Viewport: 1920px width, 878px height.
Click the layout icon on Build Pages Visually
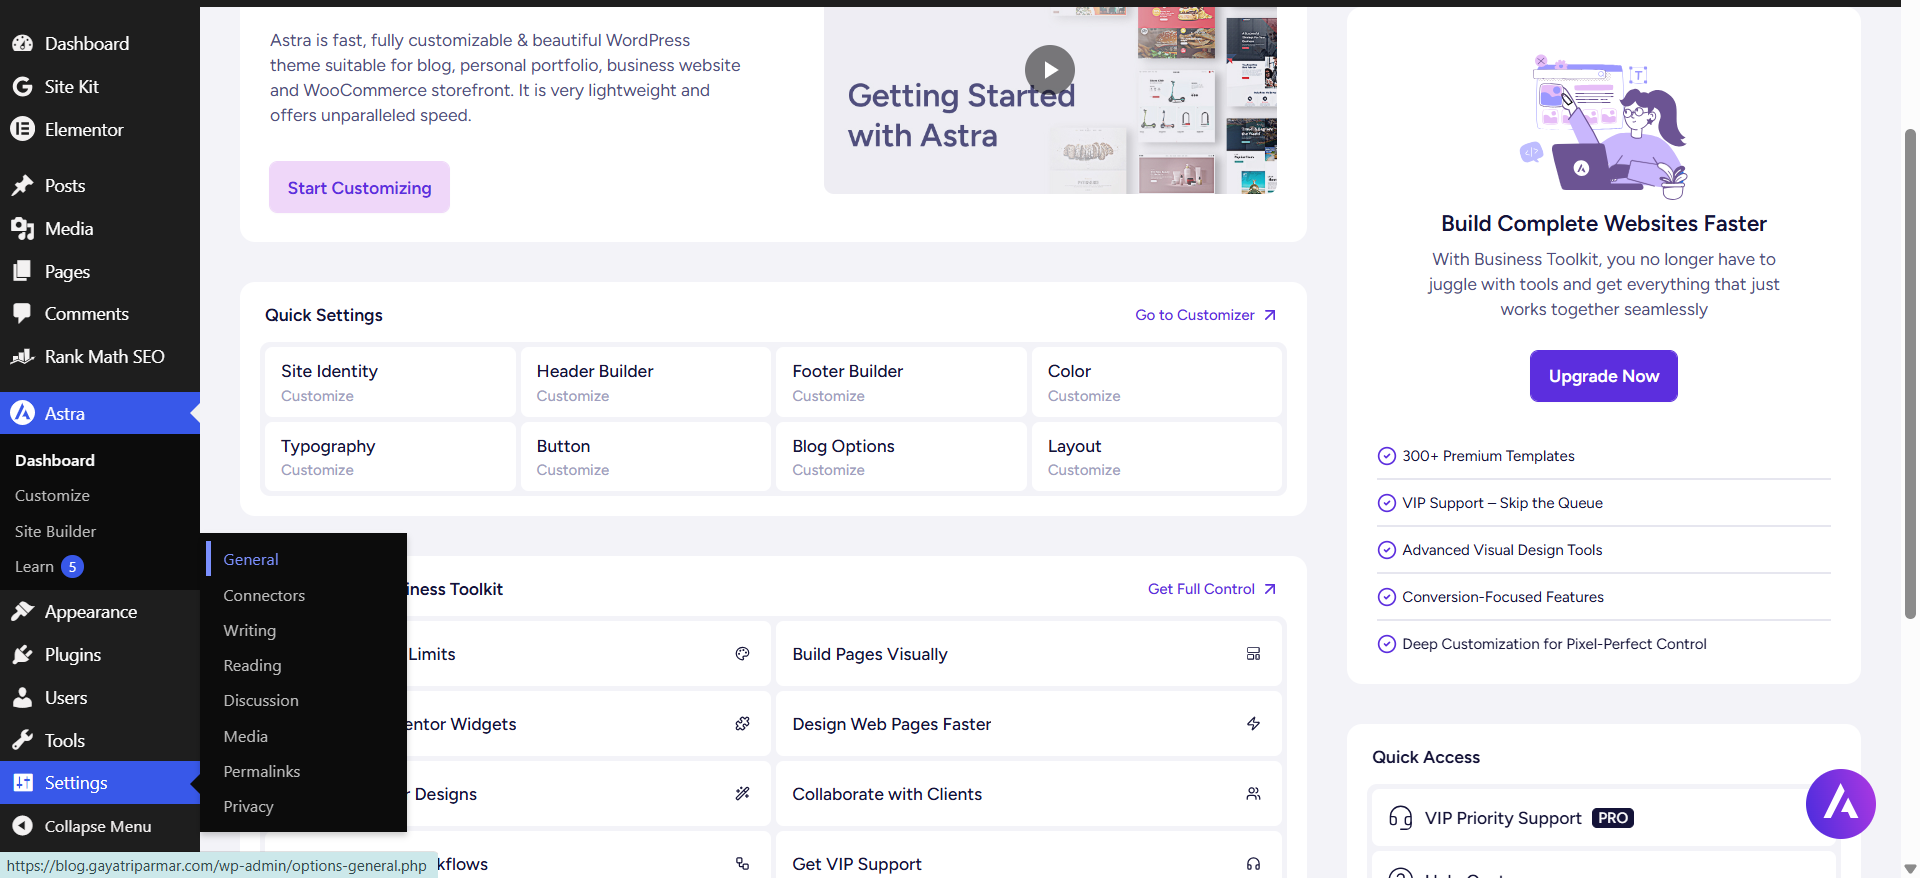click(x=1253, y=654)
